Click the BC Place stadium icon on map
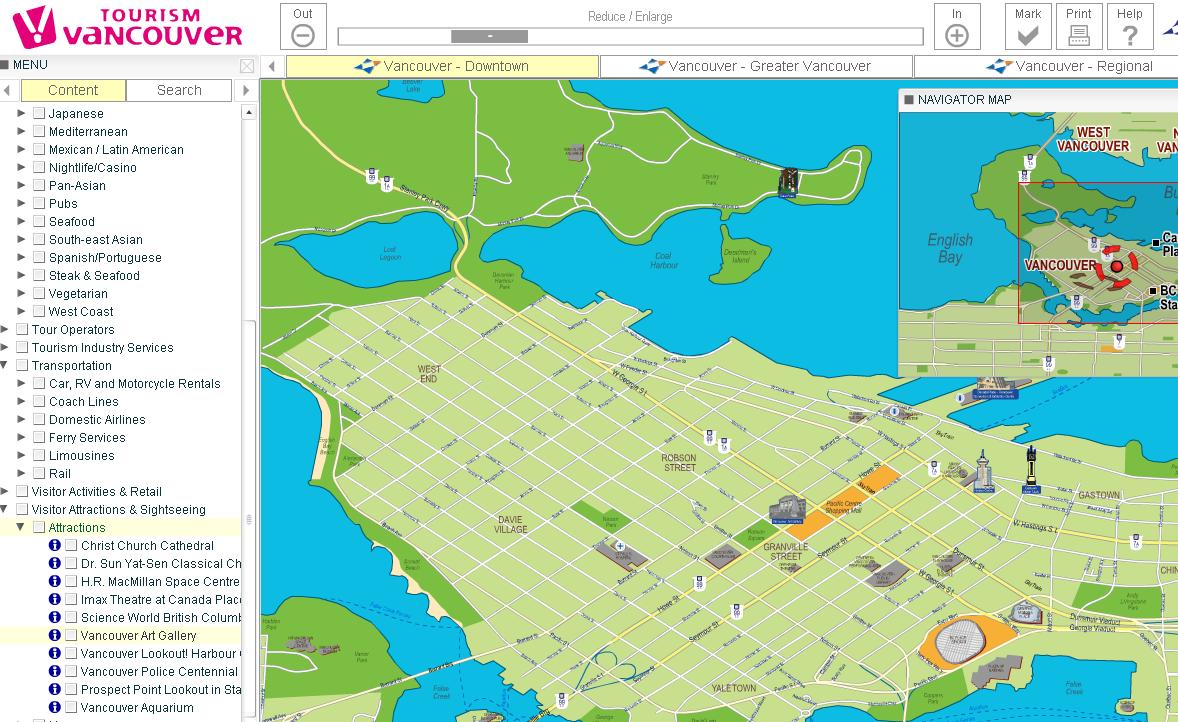 coord(959,642)
